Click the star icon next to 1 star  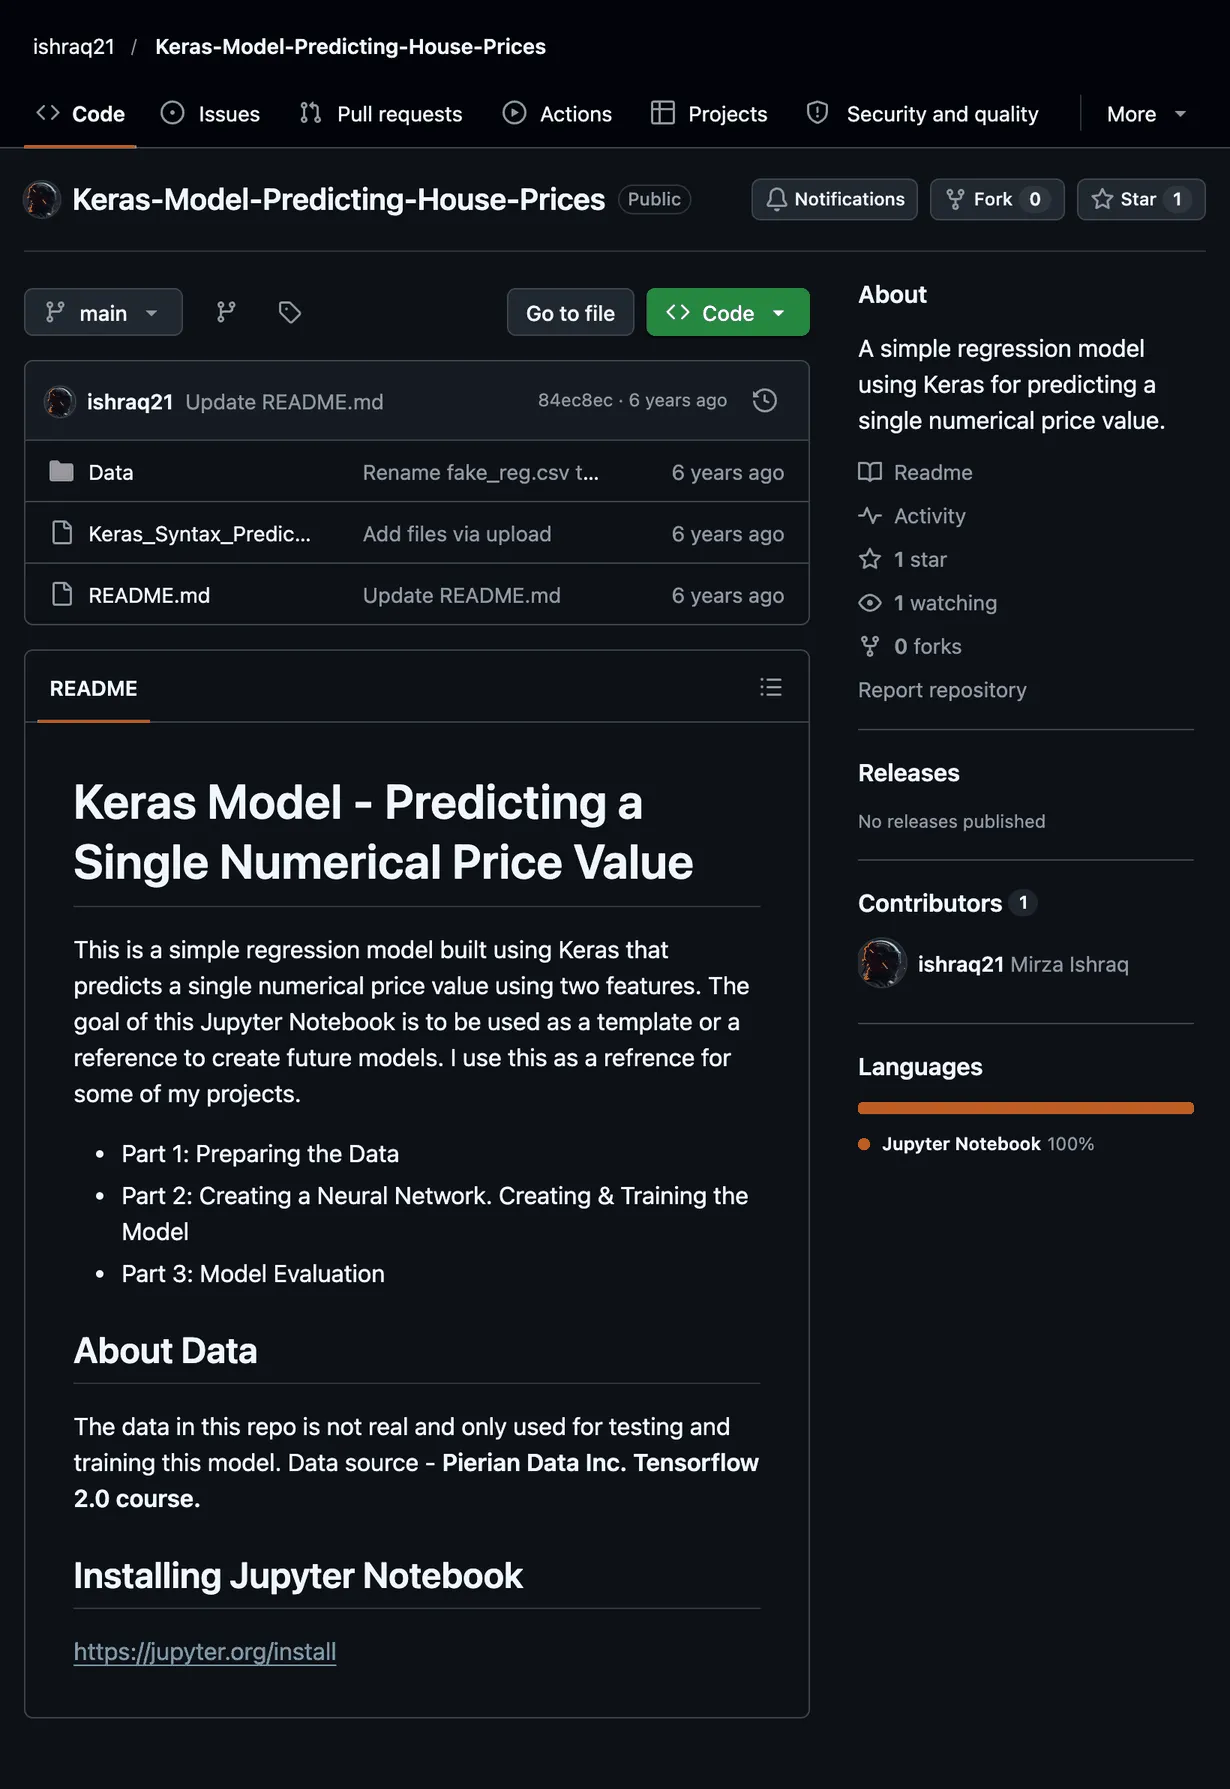(870, 559)
